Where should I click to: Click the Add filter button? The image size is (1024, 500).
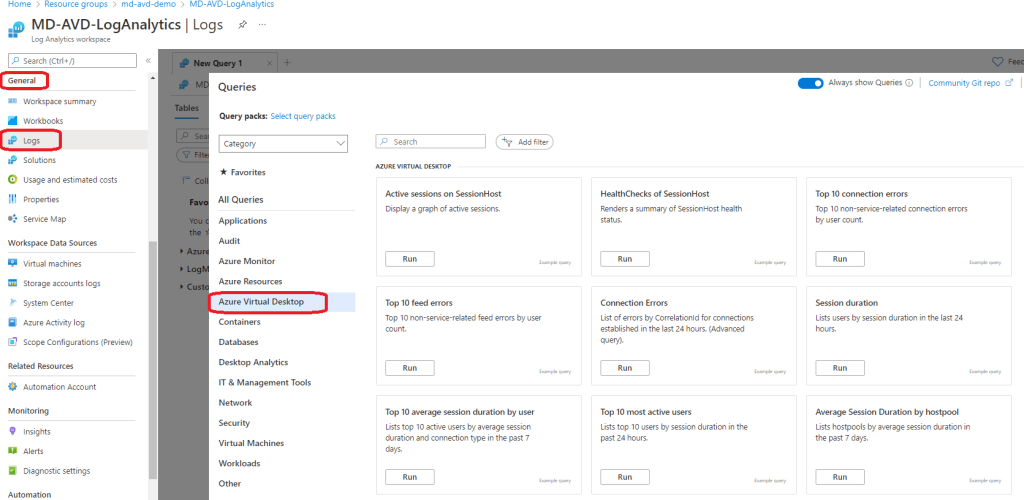[524, 142]
